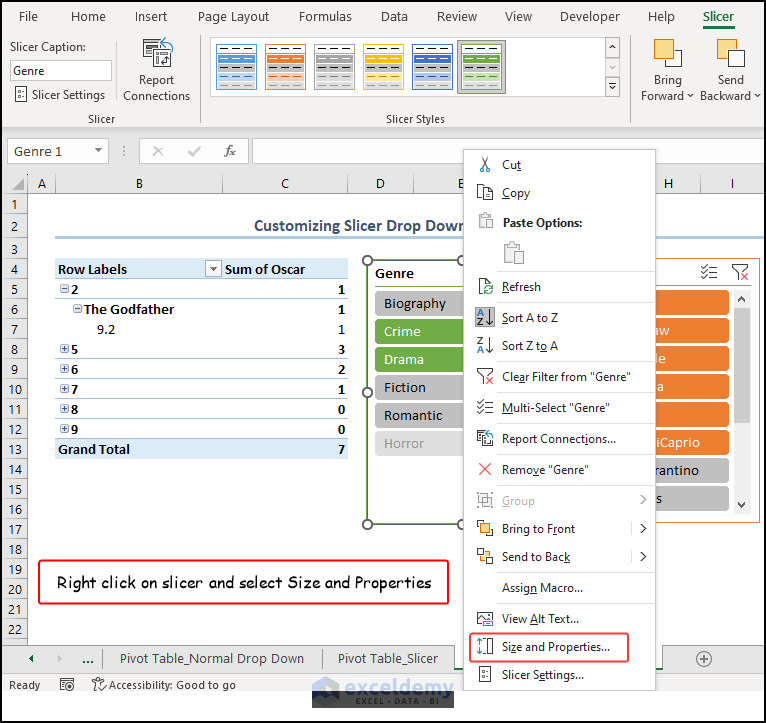
Task: Apply the yellow slicer style
Action: [x=383, y=66]
